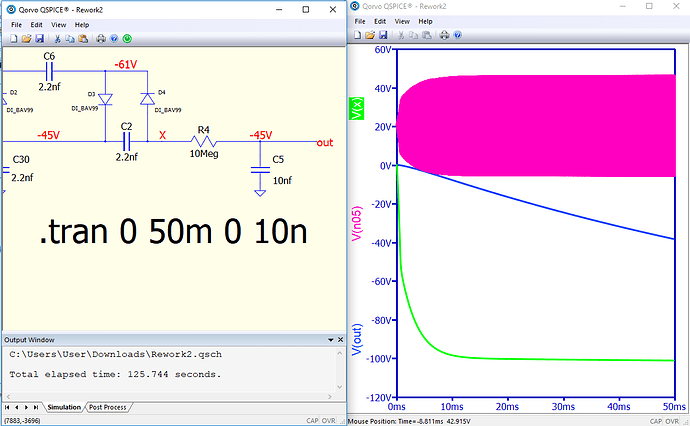Click the Open folder icon in schematic toolbar
Screen dimensions: 690x426
[x=27, y=38]
